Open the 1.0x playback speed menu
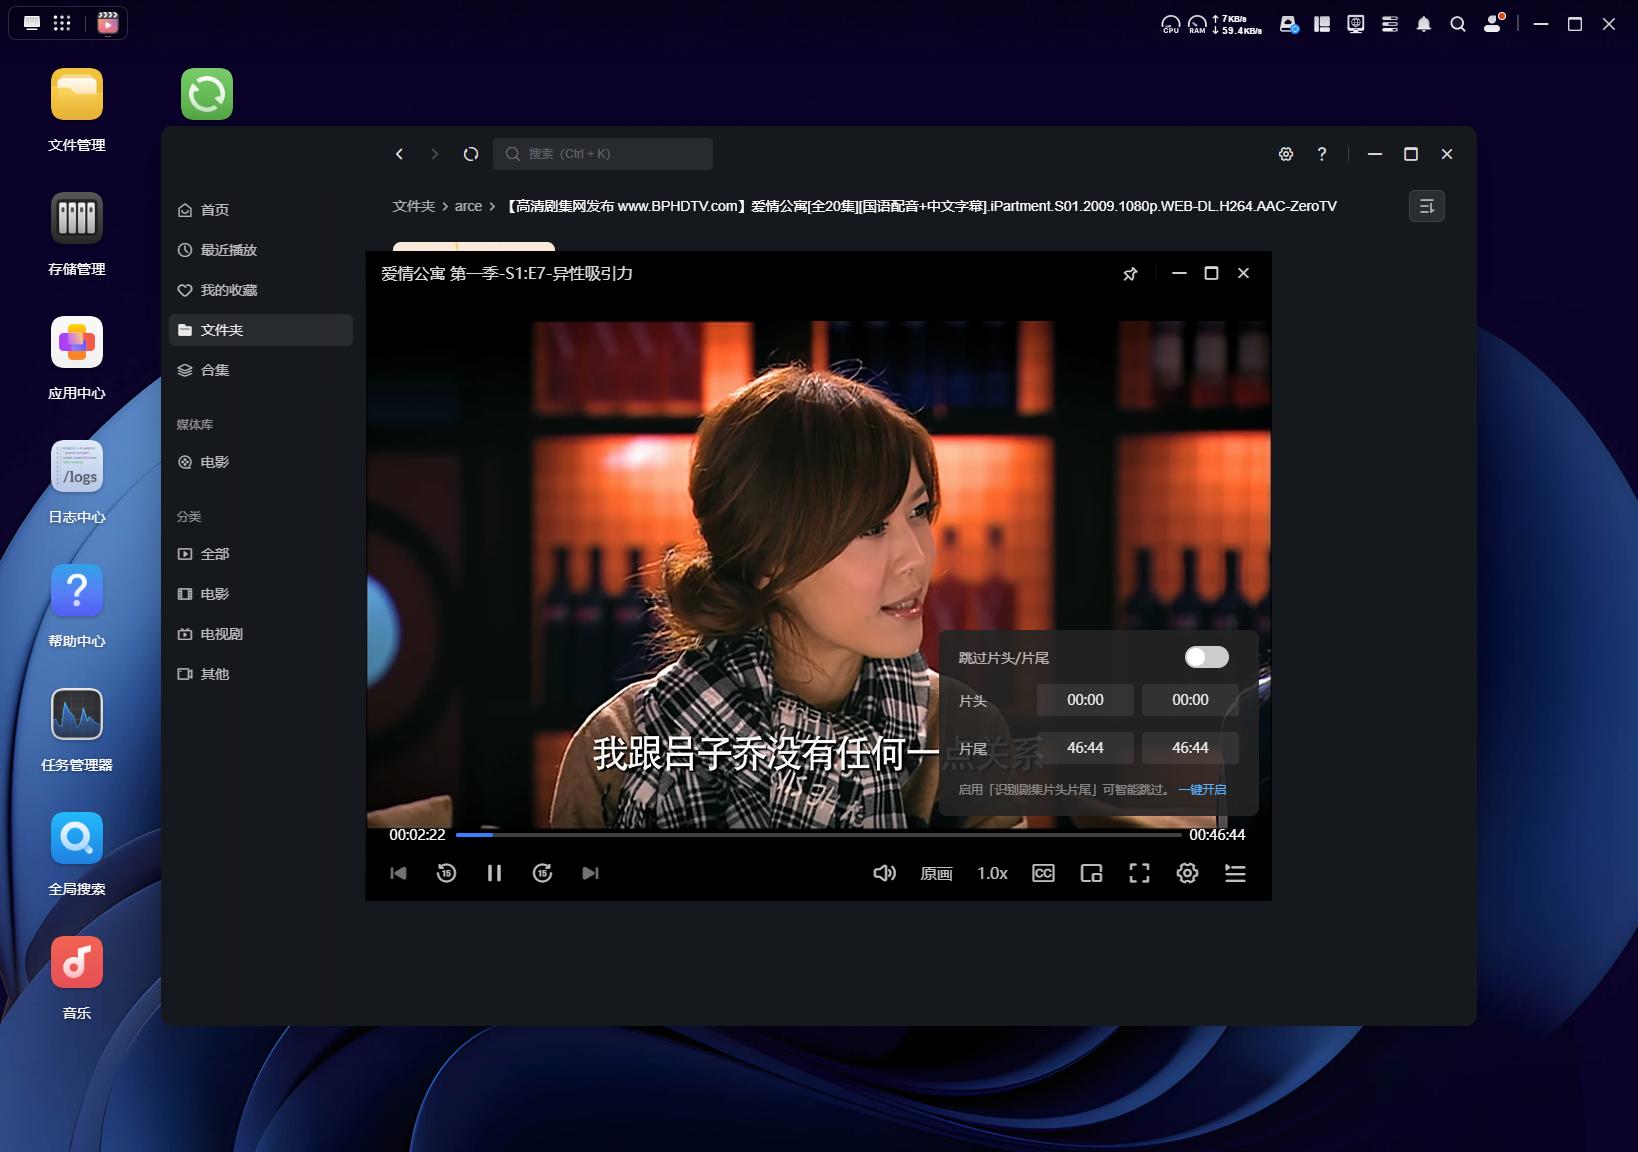Viewport: 1638px width, 1152px height. tap(992, 873)
